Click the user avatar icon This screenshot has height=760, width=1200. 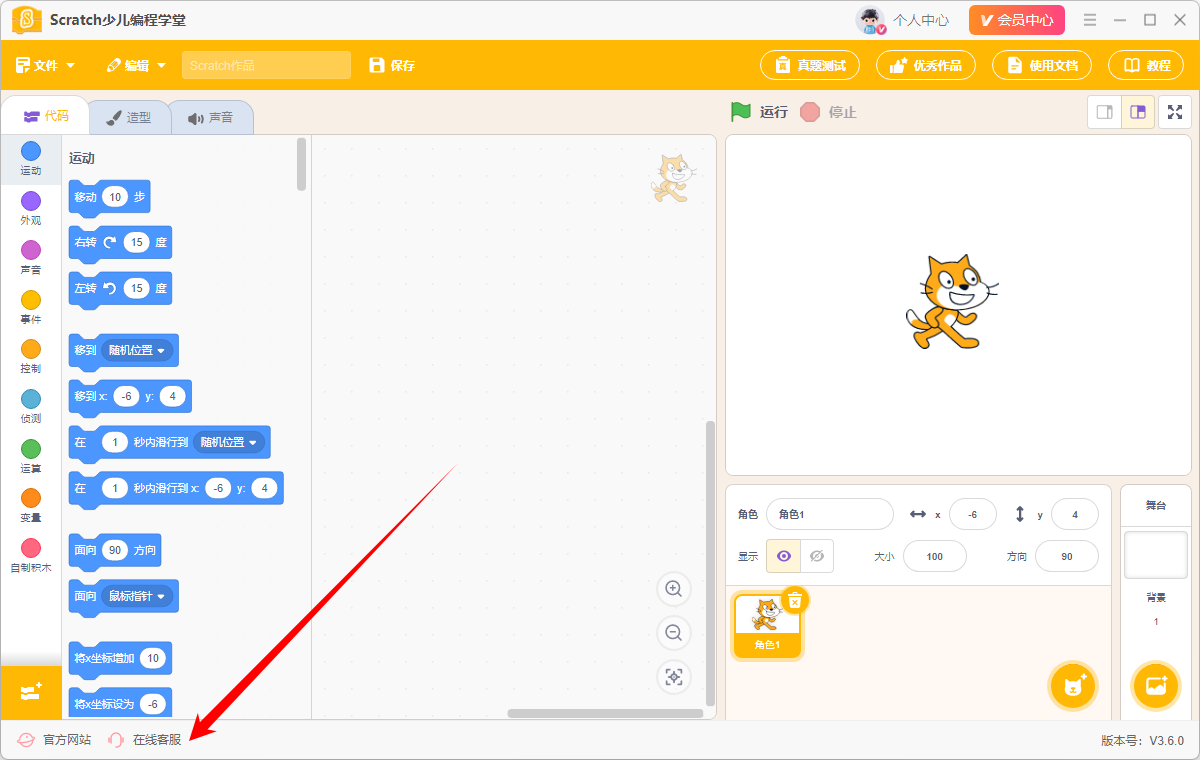pyautogui.click(x=871, y=20)
